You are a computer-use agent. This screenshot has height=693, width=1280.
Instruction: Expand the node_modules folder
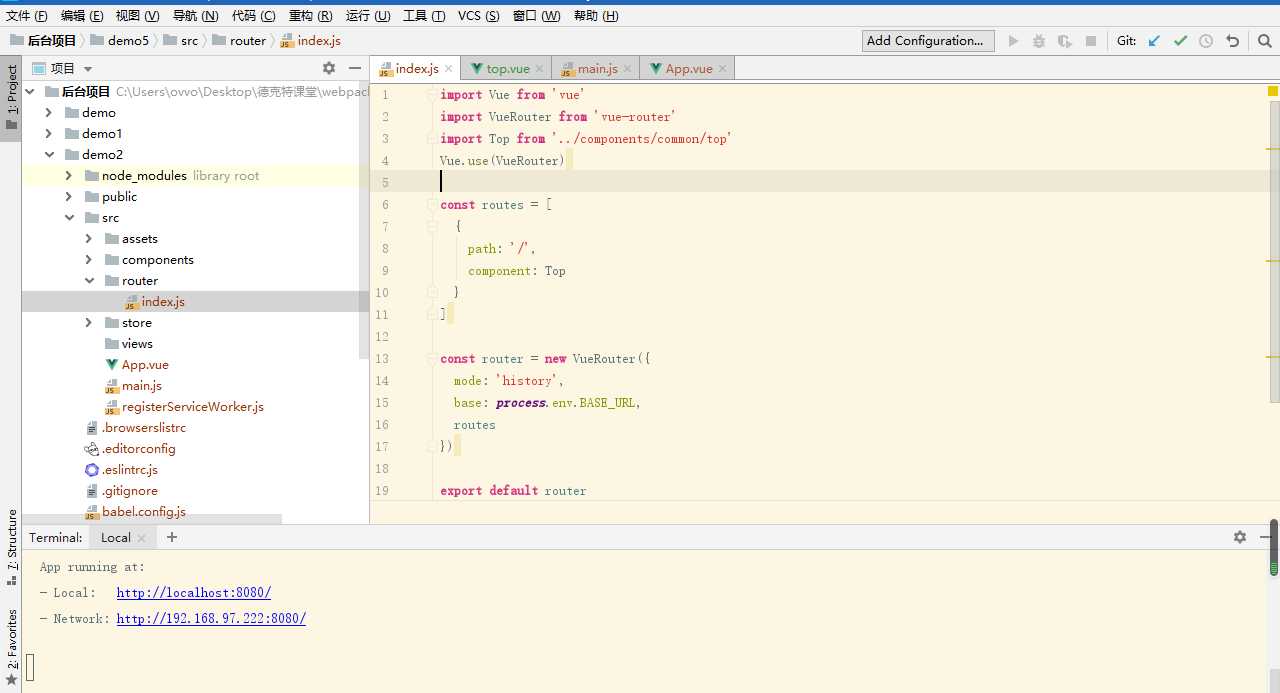(69, 175)
